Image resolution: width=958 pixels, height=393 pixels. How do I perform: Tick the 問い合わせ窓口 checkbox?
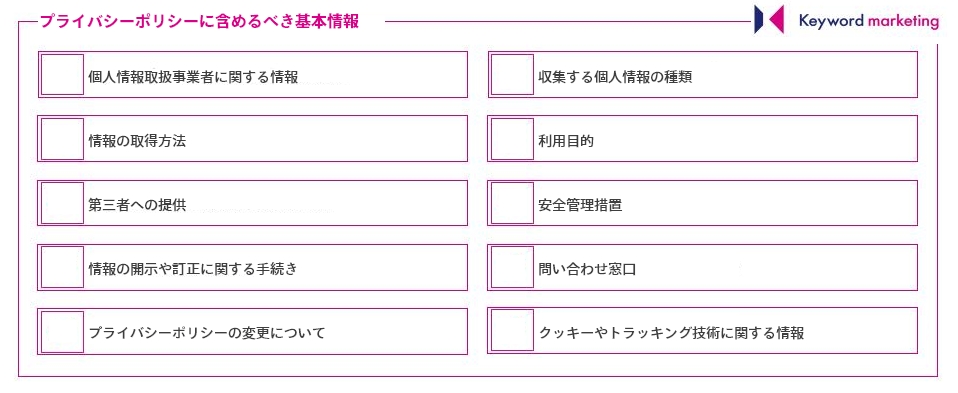(512, 267)
